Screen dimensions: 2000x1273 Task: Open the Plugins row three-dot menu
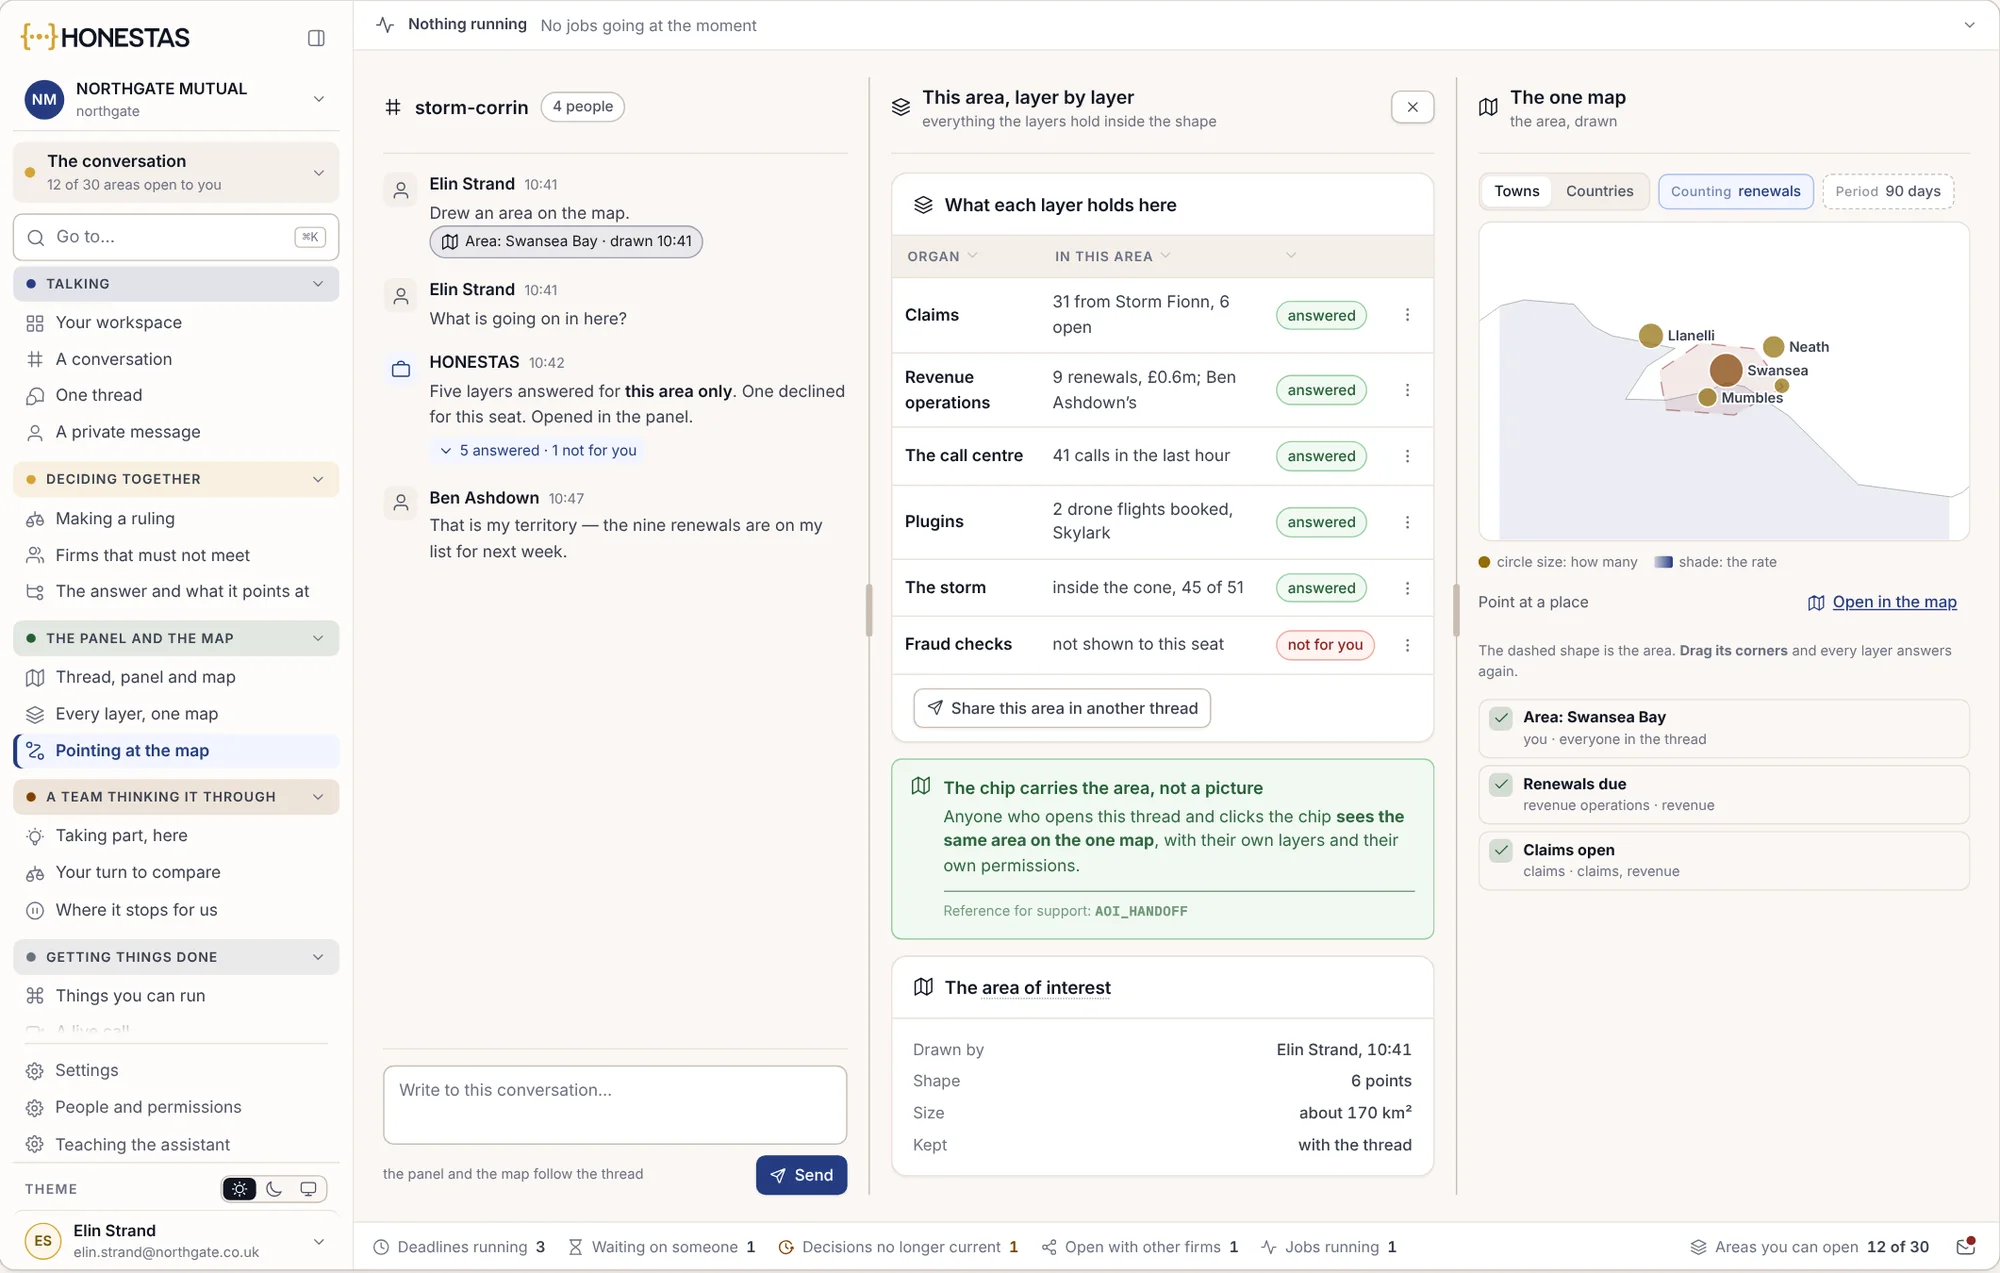(x=1407, y=522)
